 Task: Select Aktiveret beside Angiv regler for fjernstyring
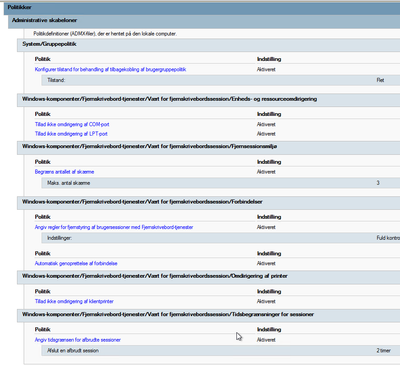coord(266,227)
